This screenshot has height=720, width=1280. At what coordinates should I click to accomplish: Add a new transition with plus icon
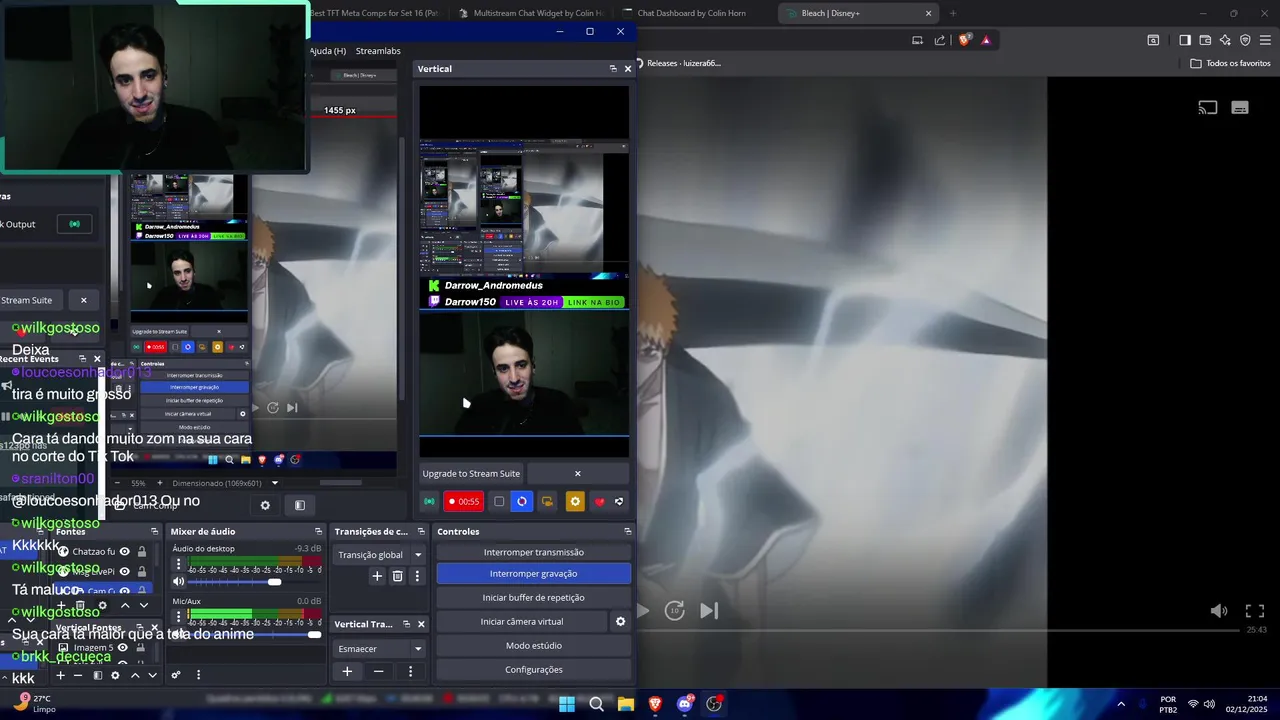(x=377, y=576)
